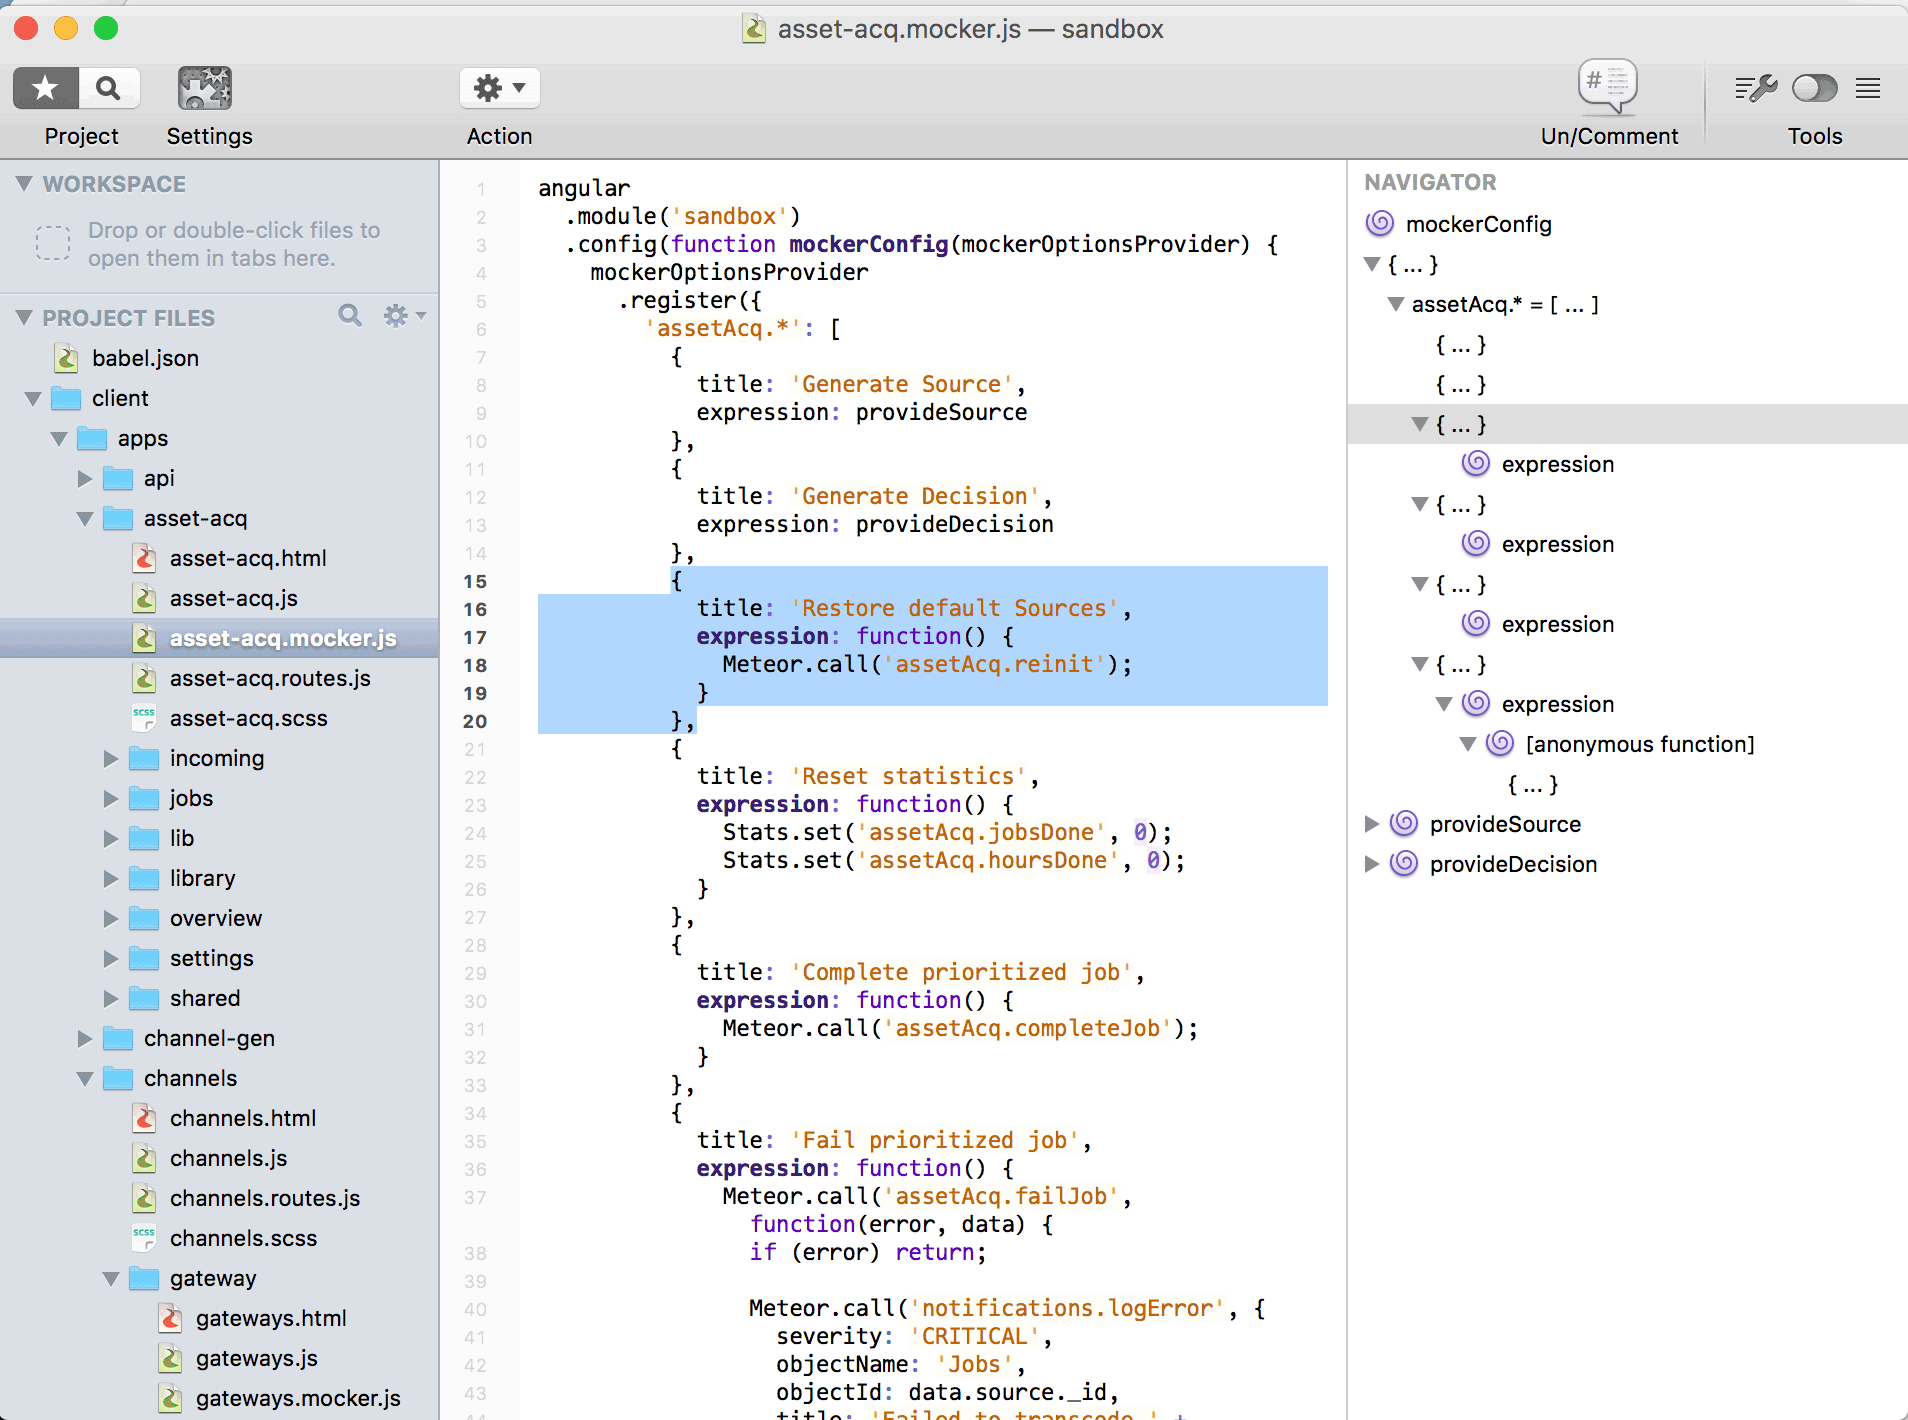Open project search magnifier in toolbar
This screenshot has width=1908, height=1420.
(x=109, y=89)
